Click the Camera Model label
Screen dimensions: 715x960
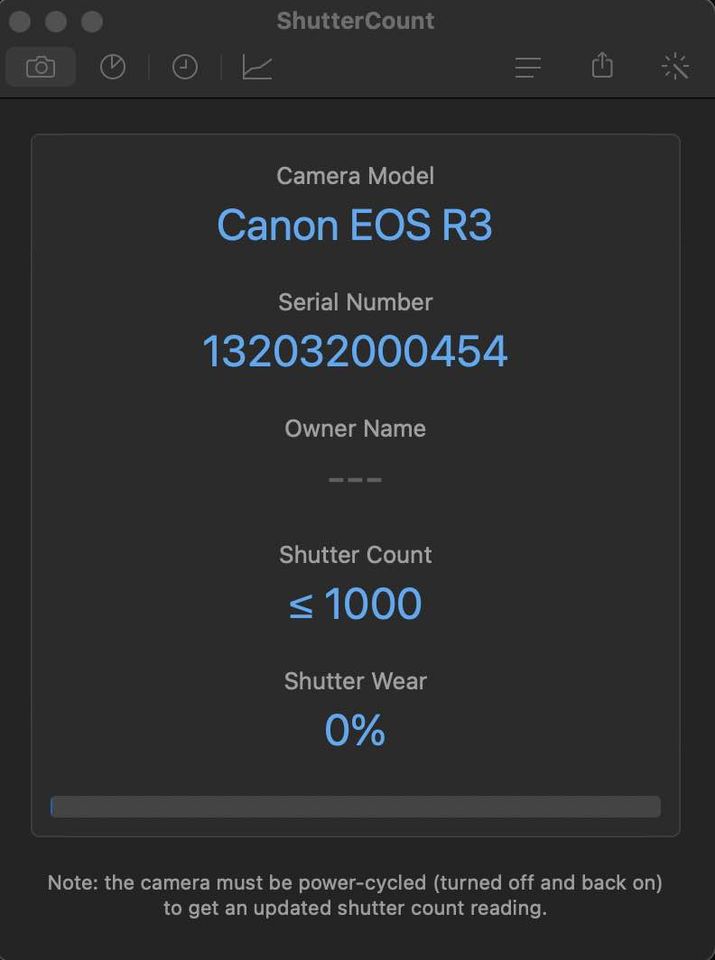click(355, 176)
